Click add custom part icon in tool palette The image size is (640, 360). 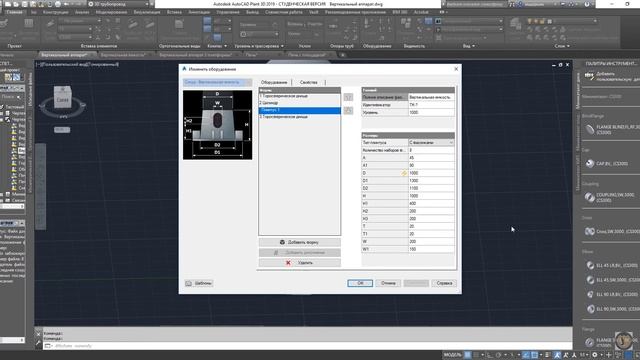(589, 76)
